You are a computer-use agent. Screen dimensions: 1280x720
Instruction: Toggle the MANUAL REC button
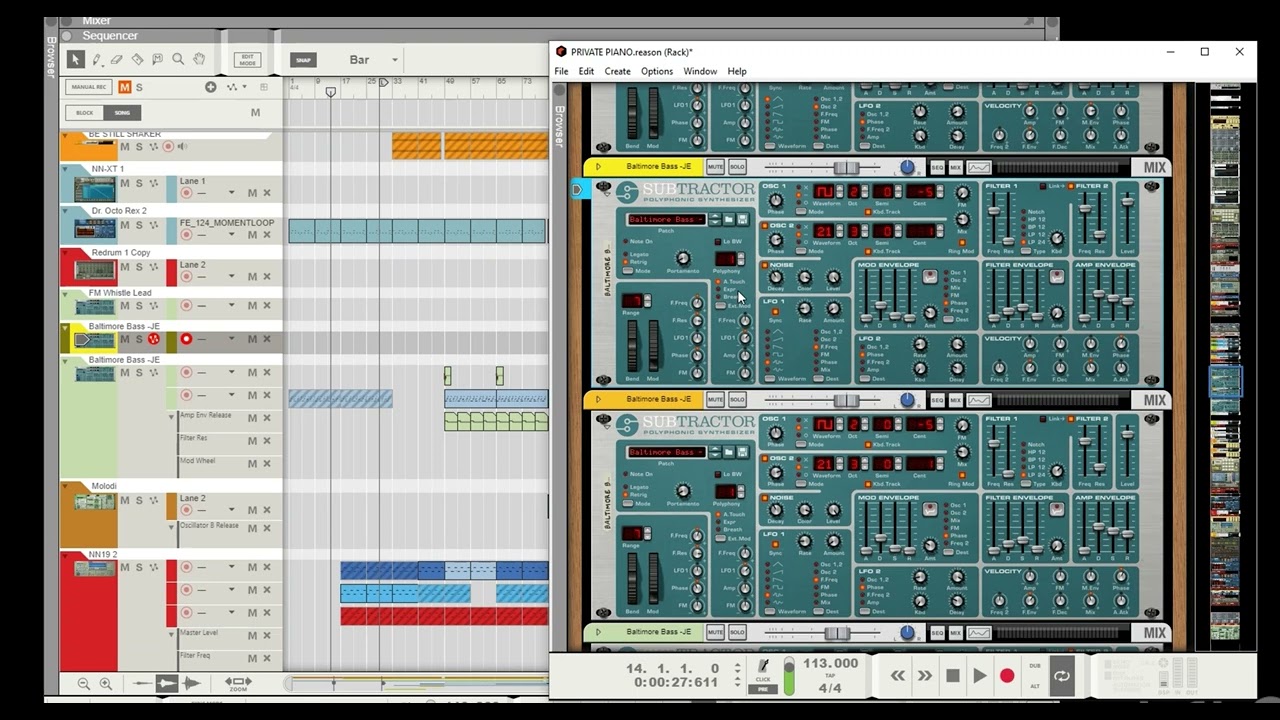89,87
